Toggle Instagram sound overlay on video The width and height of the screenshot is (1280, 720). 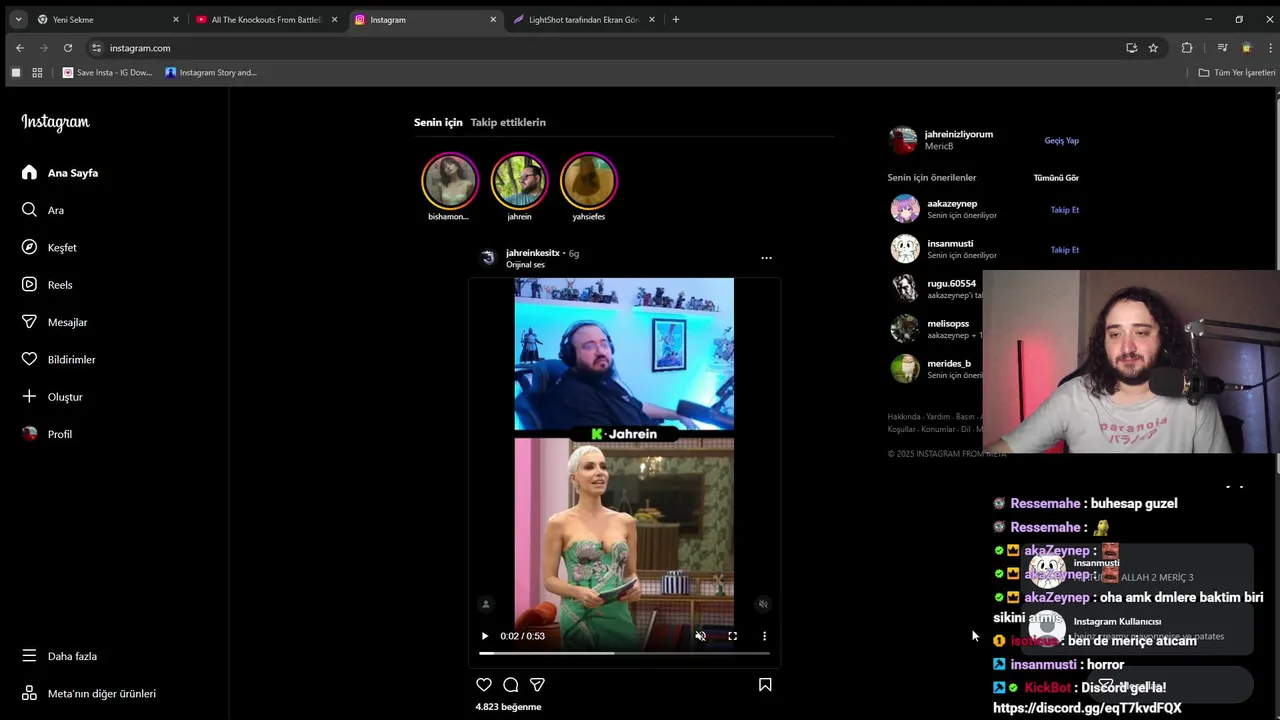(763, 604)
